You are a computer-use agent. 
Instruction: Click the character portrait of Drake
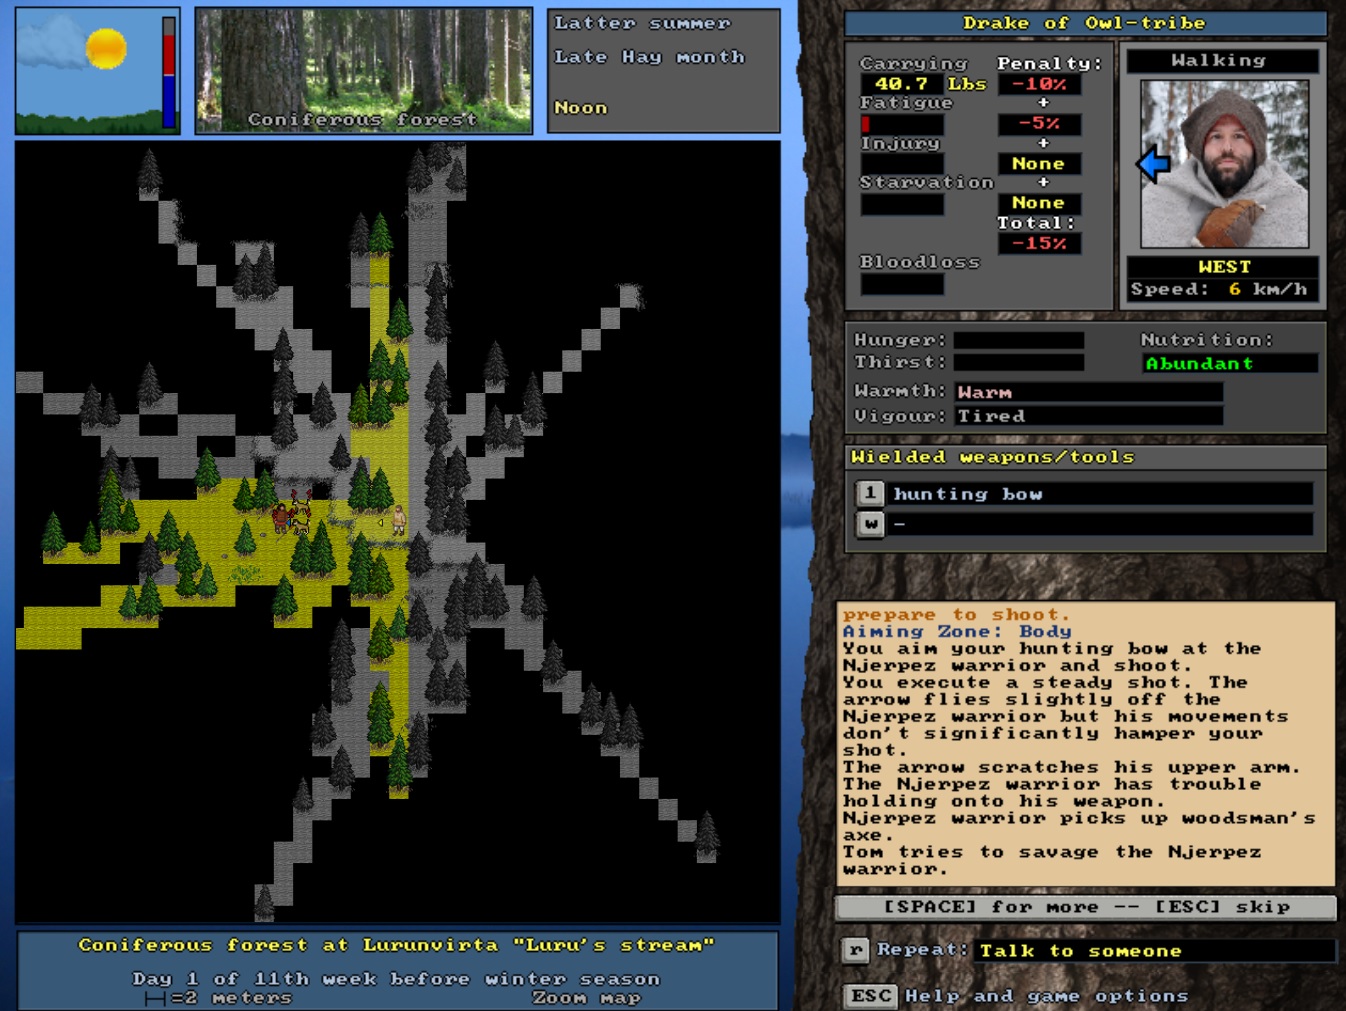[1225, 164]
